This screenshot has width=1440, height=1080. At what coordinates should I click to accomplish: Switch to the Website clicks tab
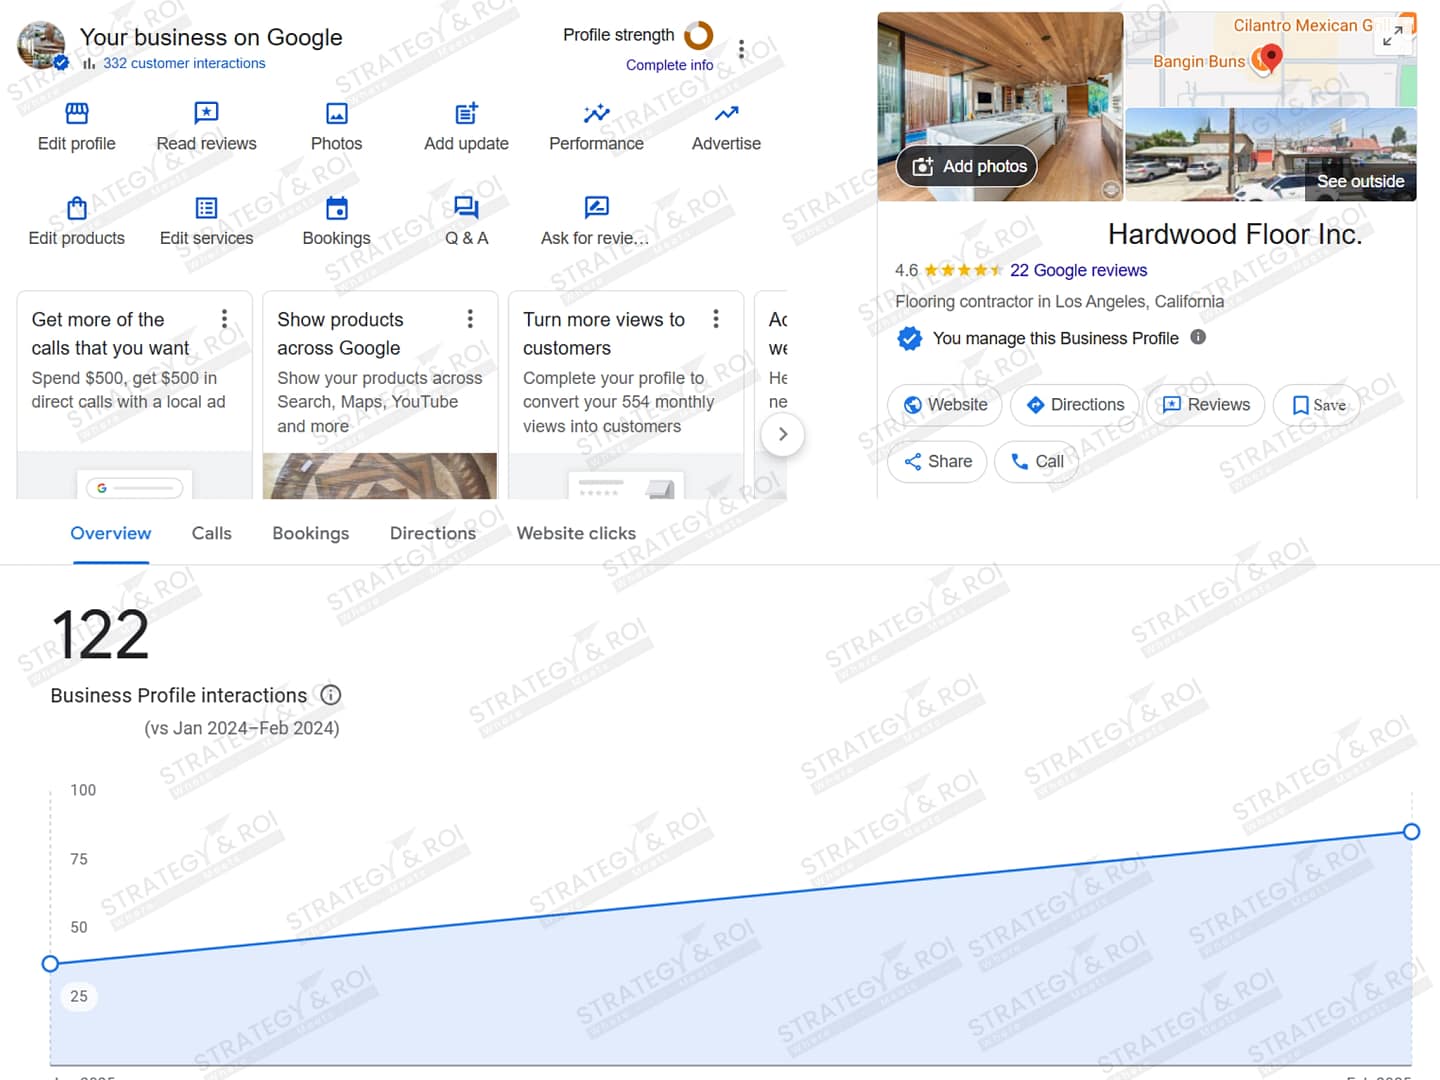576,533
